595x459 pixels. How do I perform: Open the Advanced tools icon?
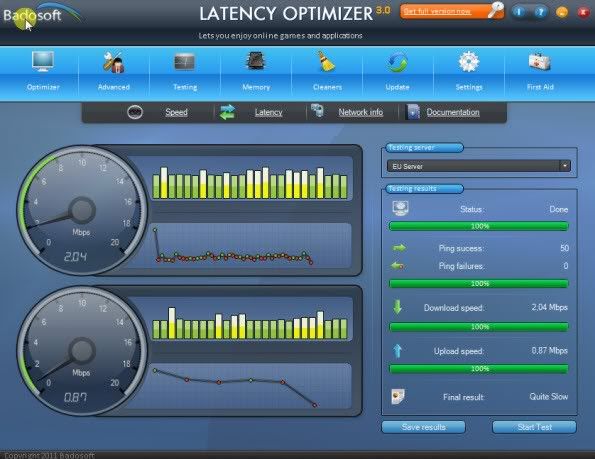(x=113, y=62)
